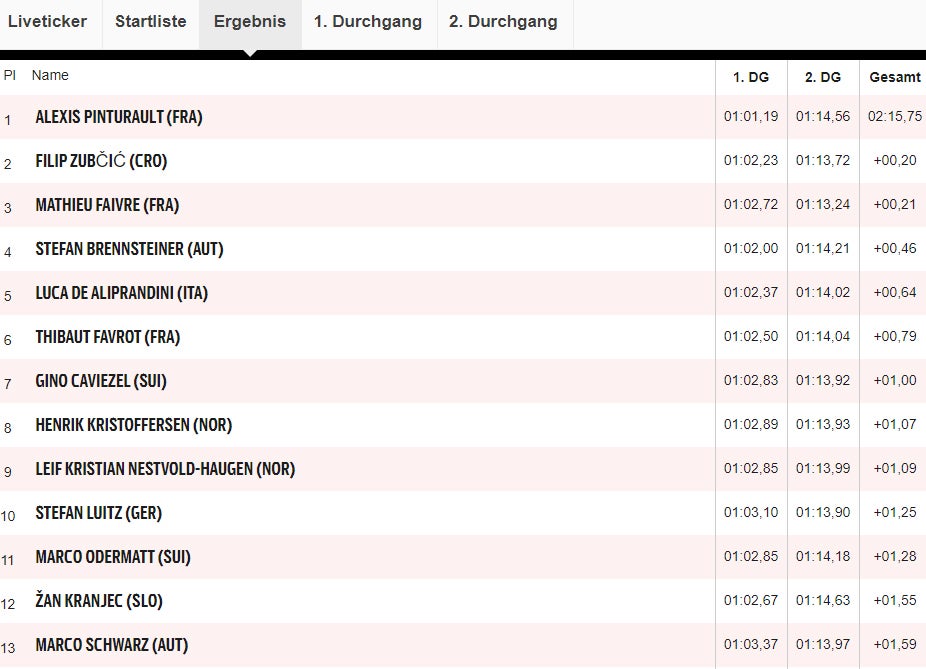Click the 1. DG column header
926x669 pixels.
[x=751, y=77]
